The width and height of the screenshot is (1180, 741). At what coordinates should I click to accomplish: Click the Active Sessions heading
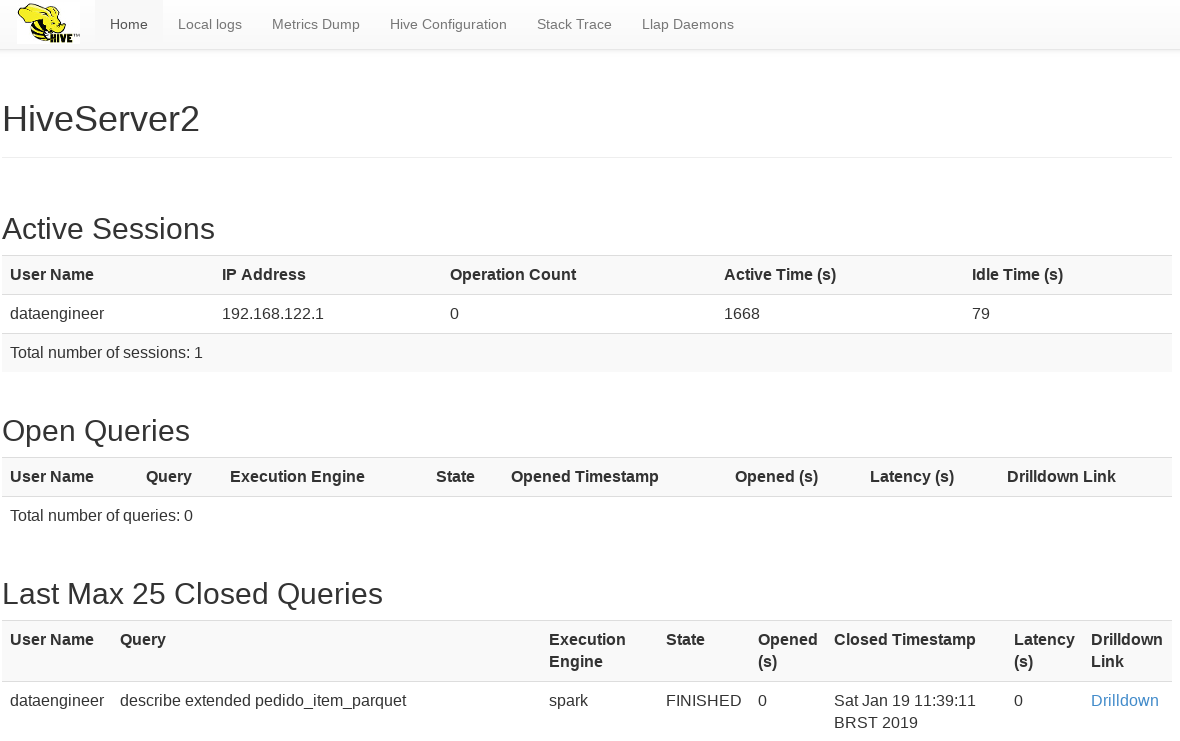click(x=108, y=229)
